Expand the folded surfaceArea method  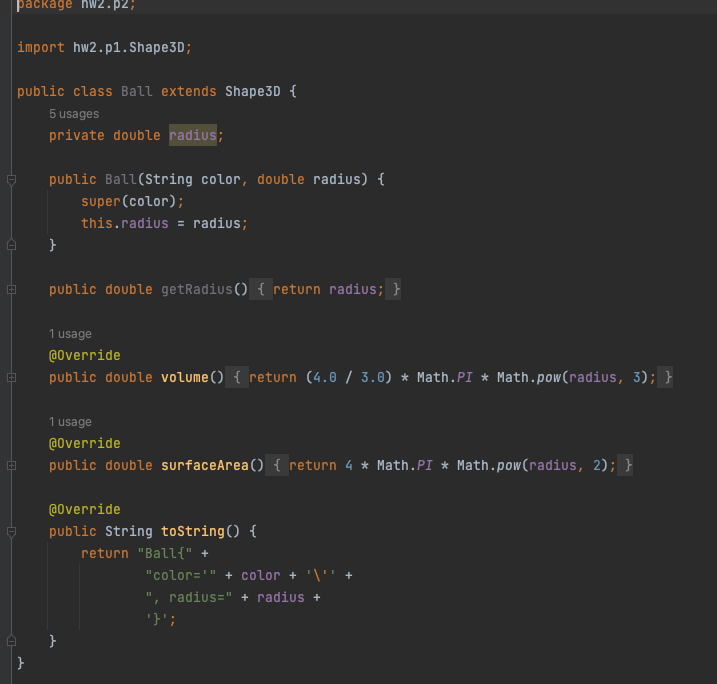tap(11, 465)
